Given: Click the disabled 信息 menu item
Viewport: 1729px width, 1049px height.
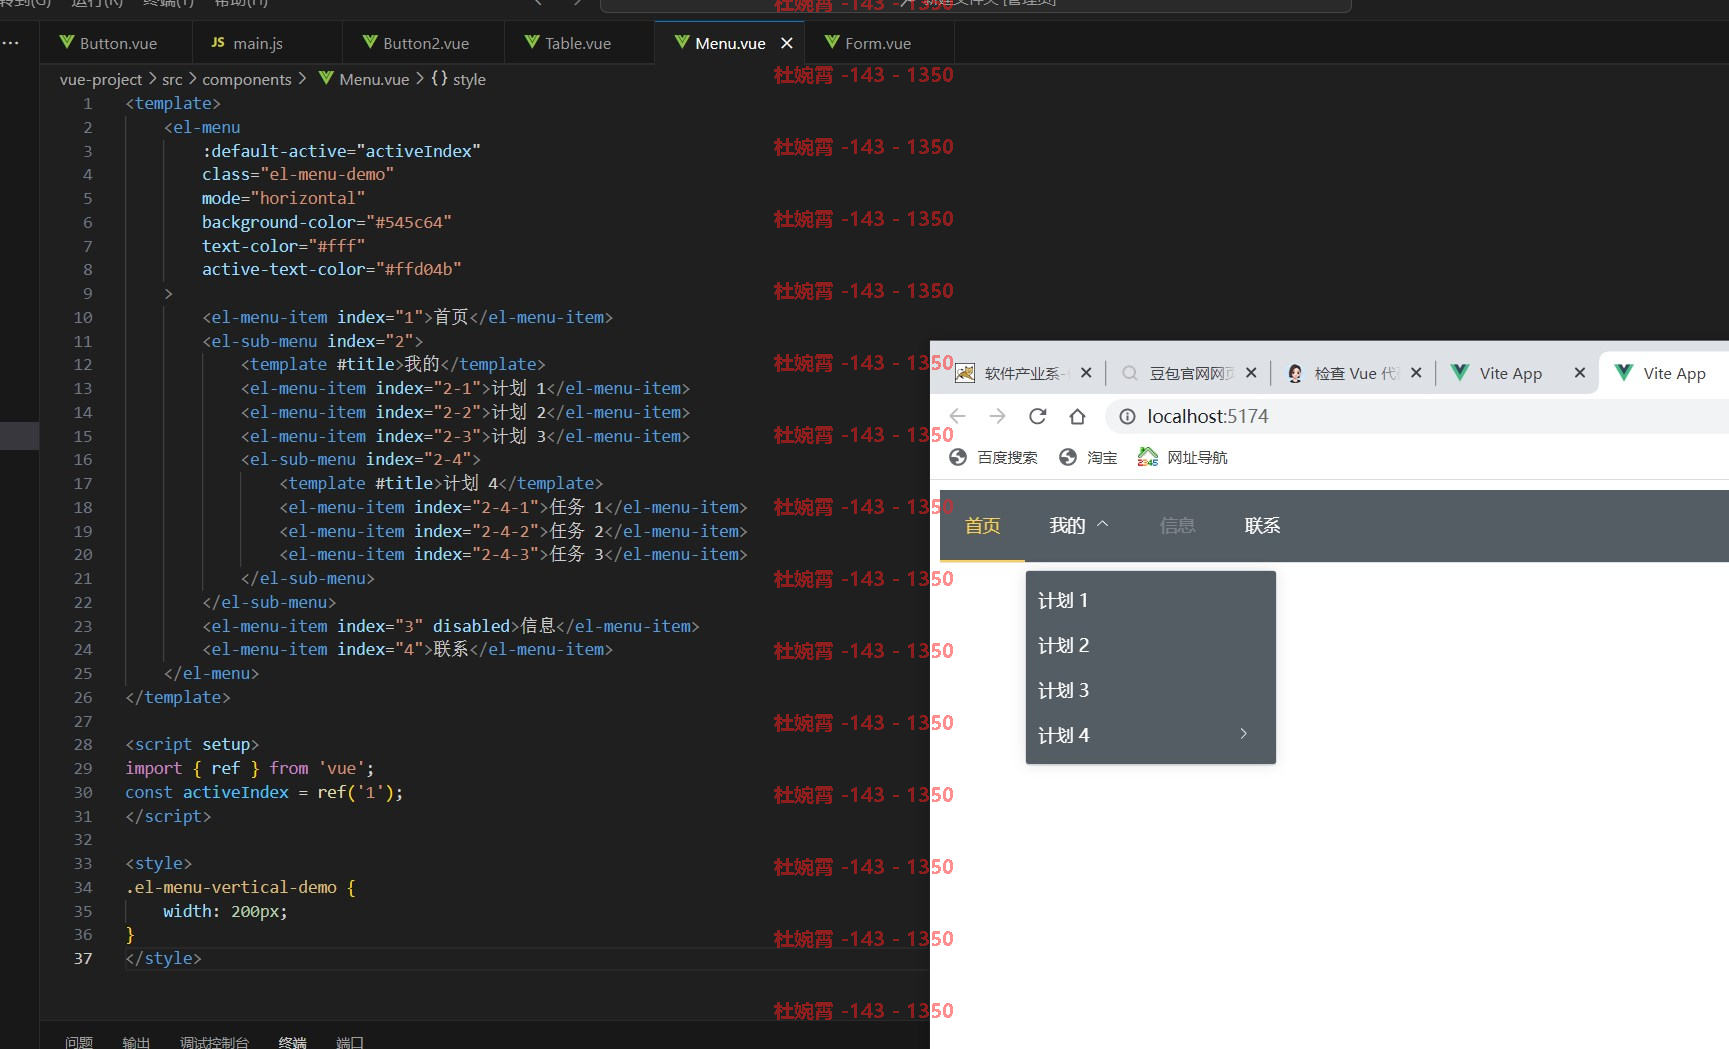Looking at the screenshot, I should click(x=1177, y=526).
